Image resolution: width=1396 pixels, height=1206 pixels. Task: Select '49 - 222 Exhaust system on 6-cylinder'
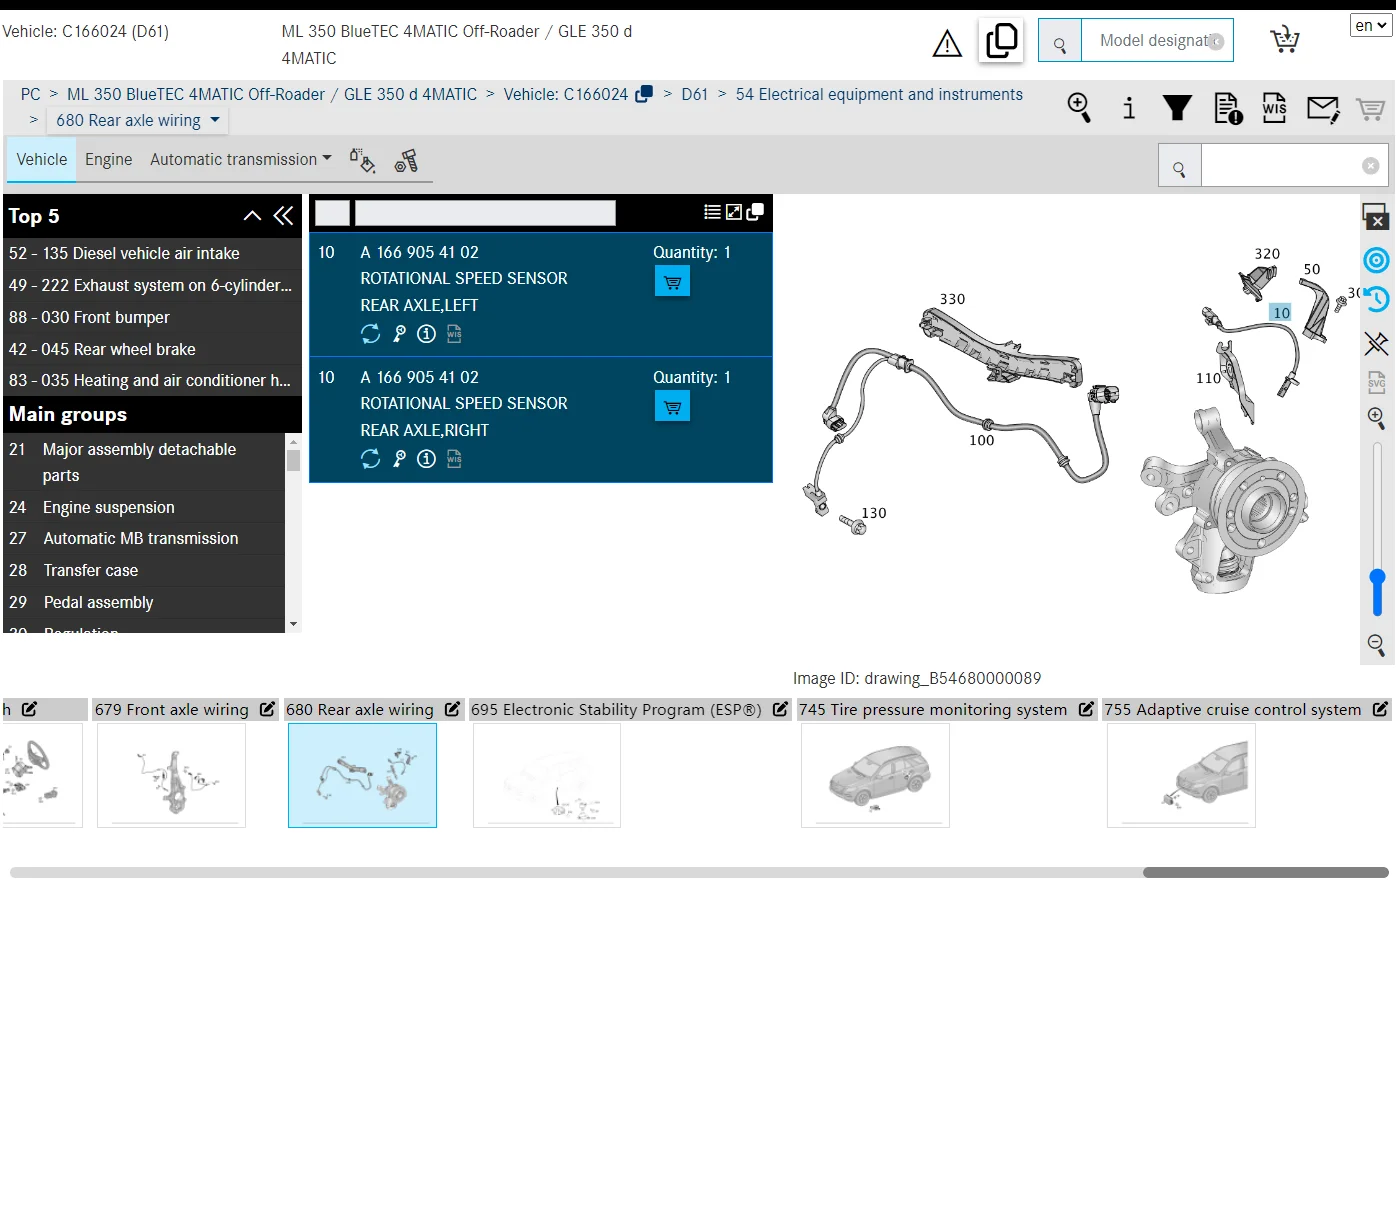point(152,286)
